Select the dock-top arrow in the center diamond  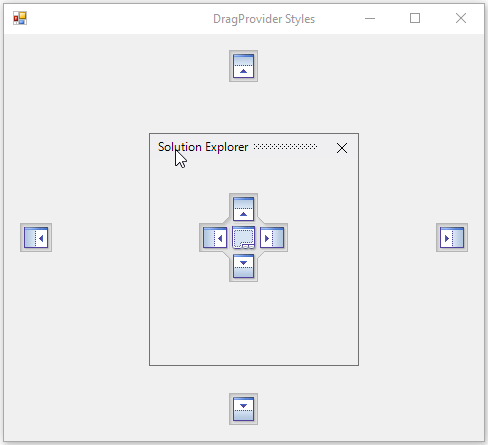[243, 209]
